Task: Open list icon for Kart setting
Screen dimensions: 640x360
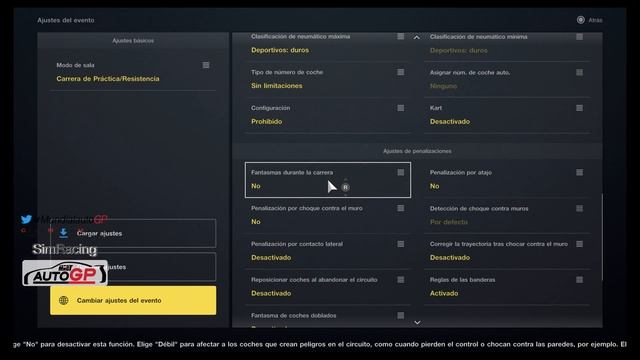Action: (x=579, y=108)
